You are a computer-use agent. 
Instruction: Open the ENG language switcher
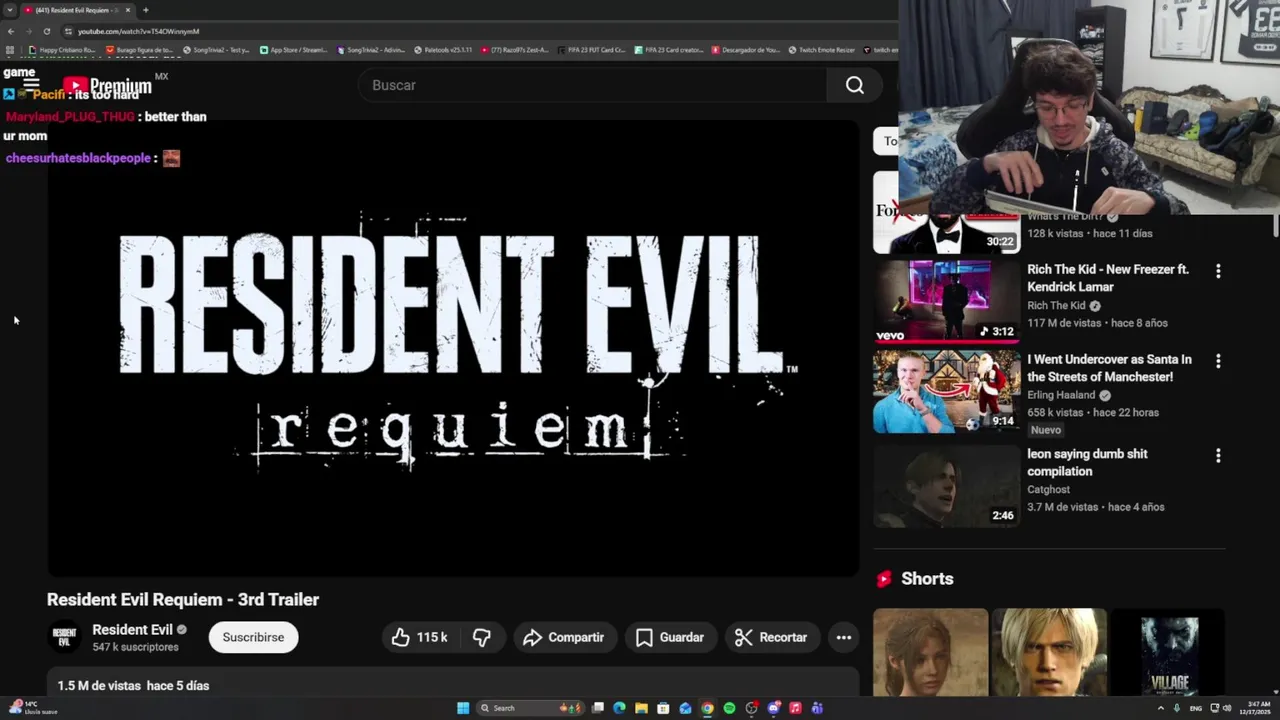(x=1196, y=708)
